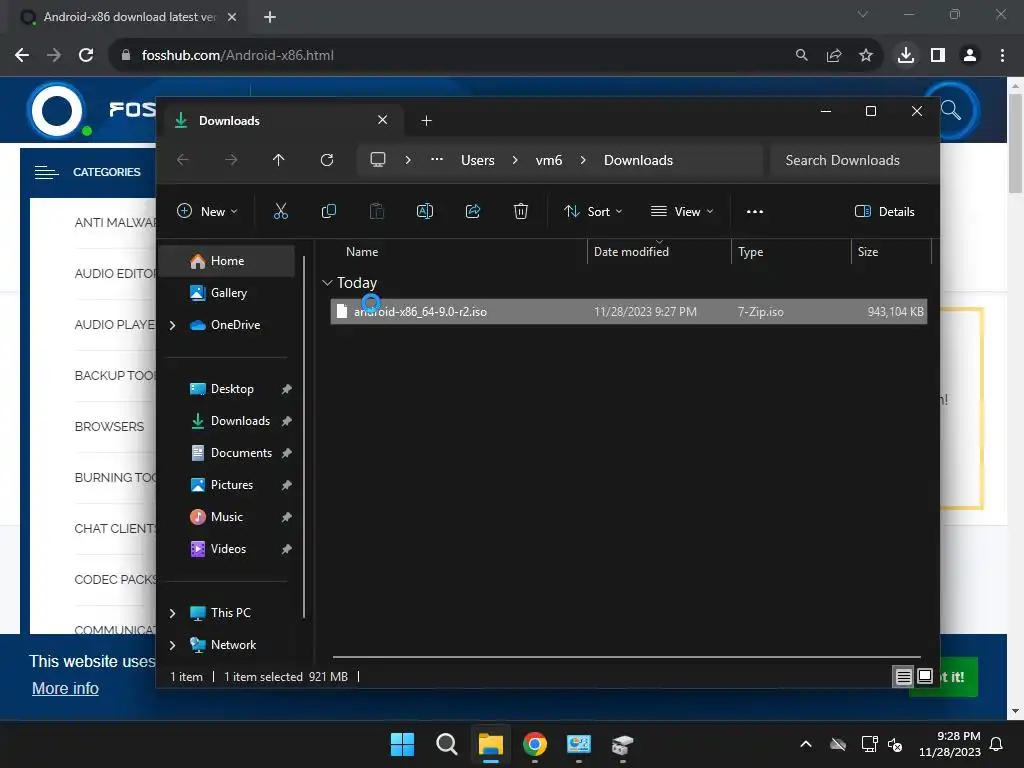Click the Search Downloads field

click(x=853, y=160)
